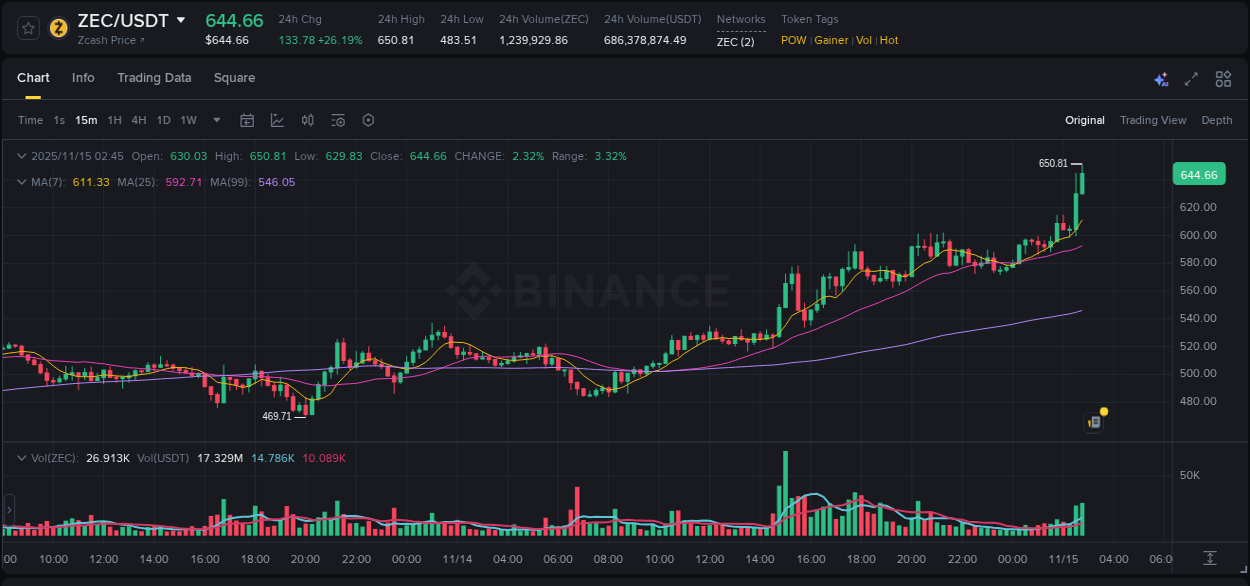Toggle the favorite star for ZEC/USDT
Screen dimensions: 1250x586
(x=27, y=27)
